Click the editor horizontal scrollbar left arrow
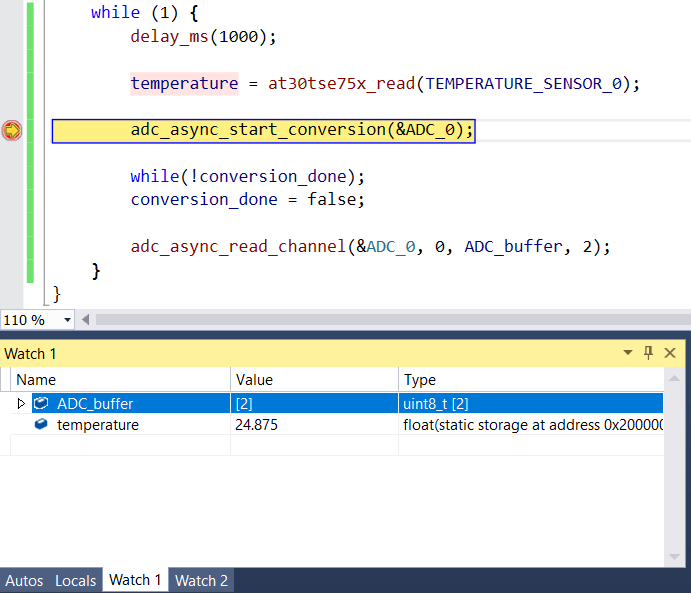The height and width of the screenshot is (593, 691). click(85, 320)
